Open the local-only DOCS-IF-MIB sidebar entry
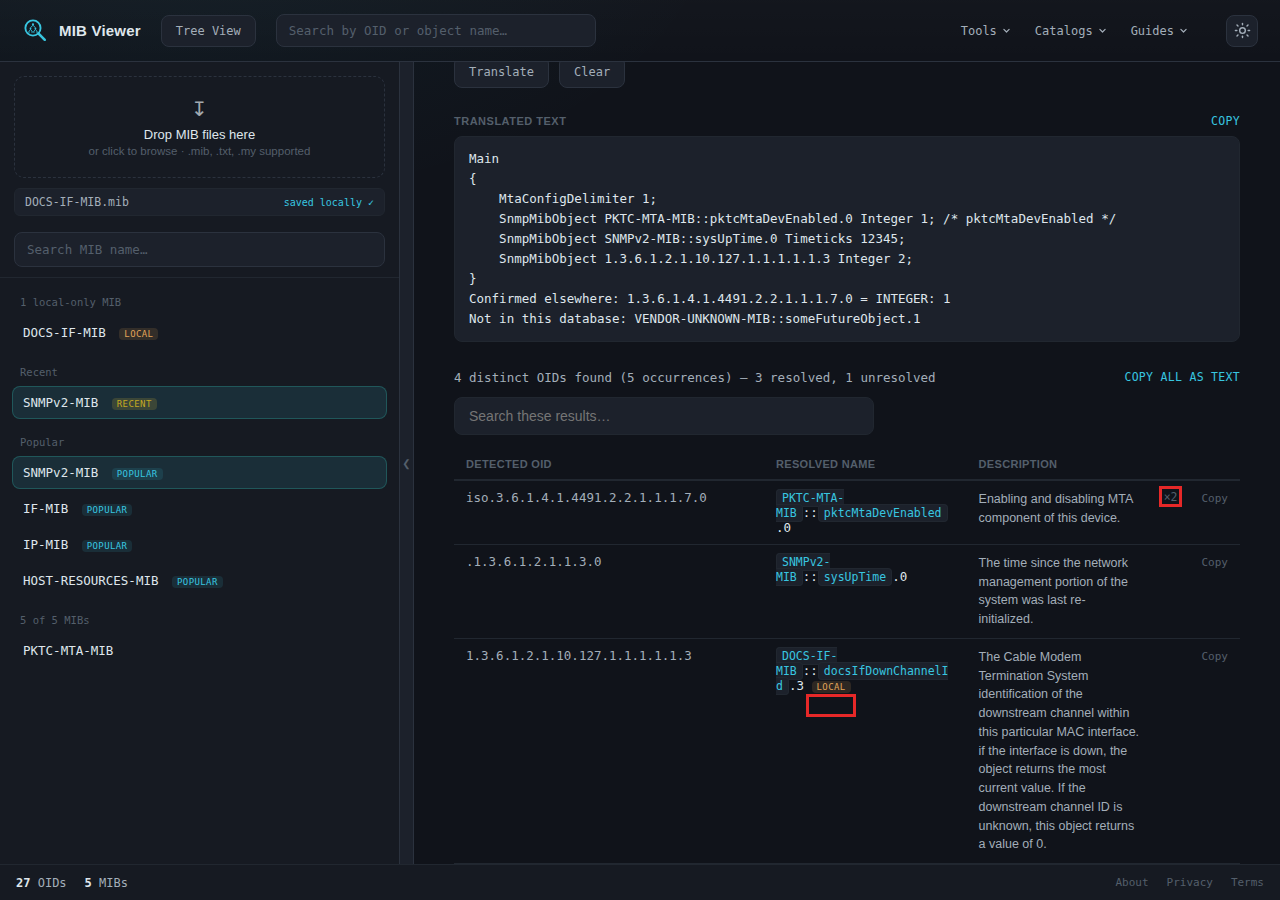The width and height of the screenshot is (1280, 900). pyautogui.click(x=199, y=333)
